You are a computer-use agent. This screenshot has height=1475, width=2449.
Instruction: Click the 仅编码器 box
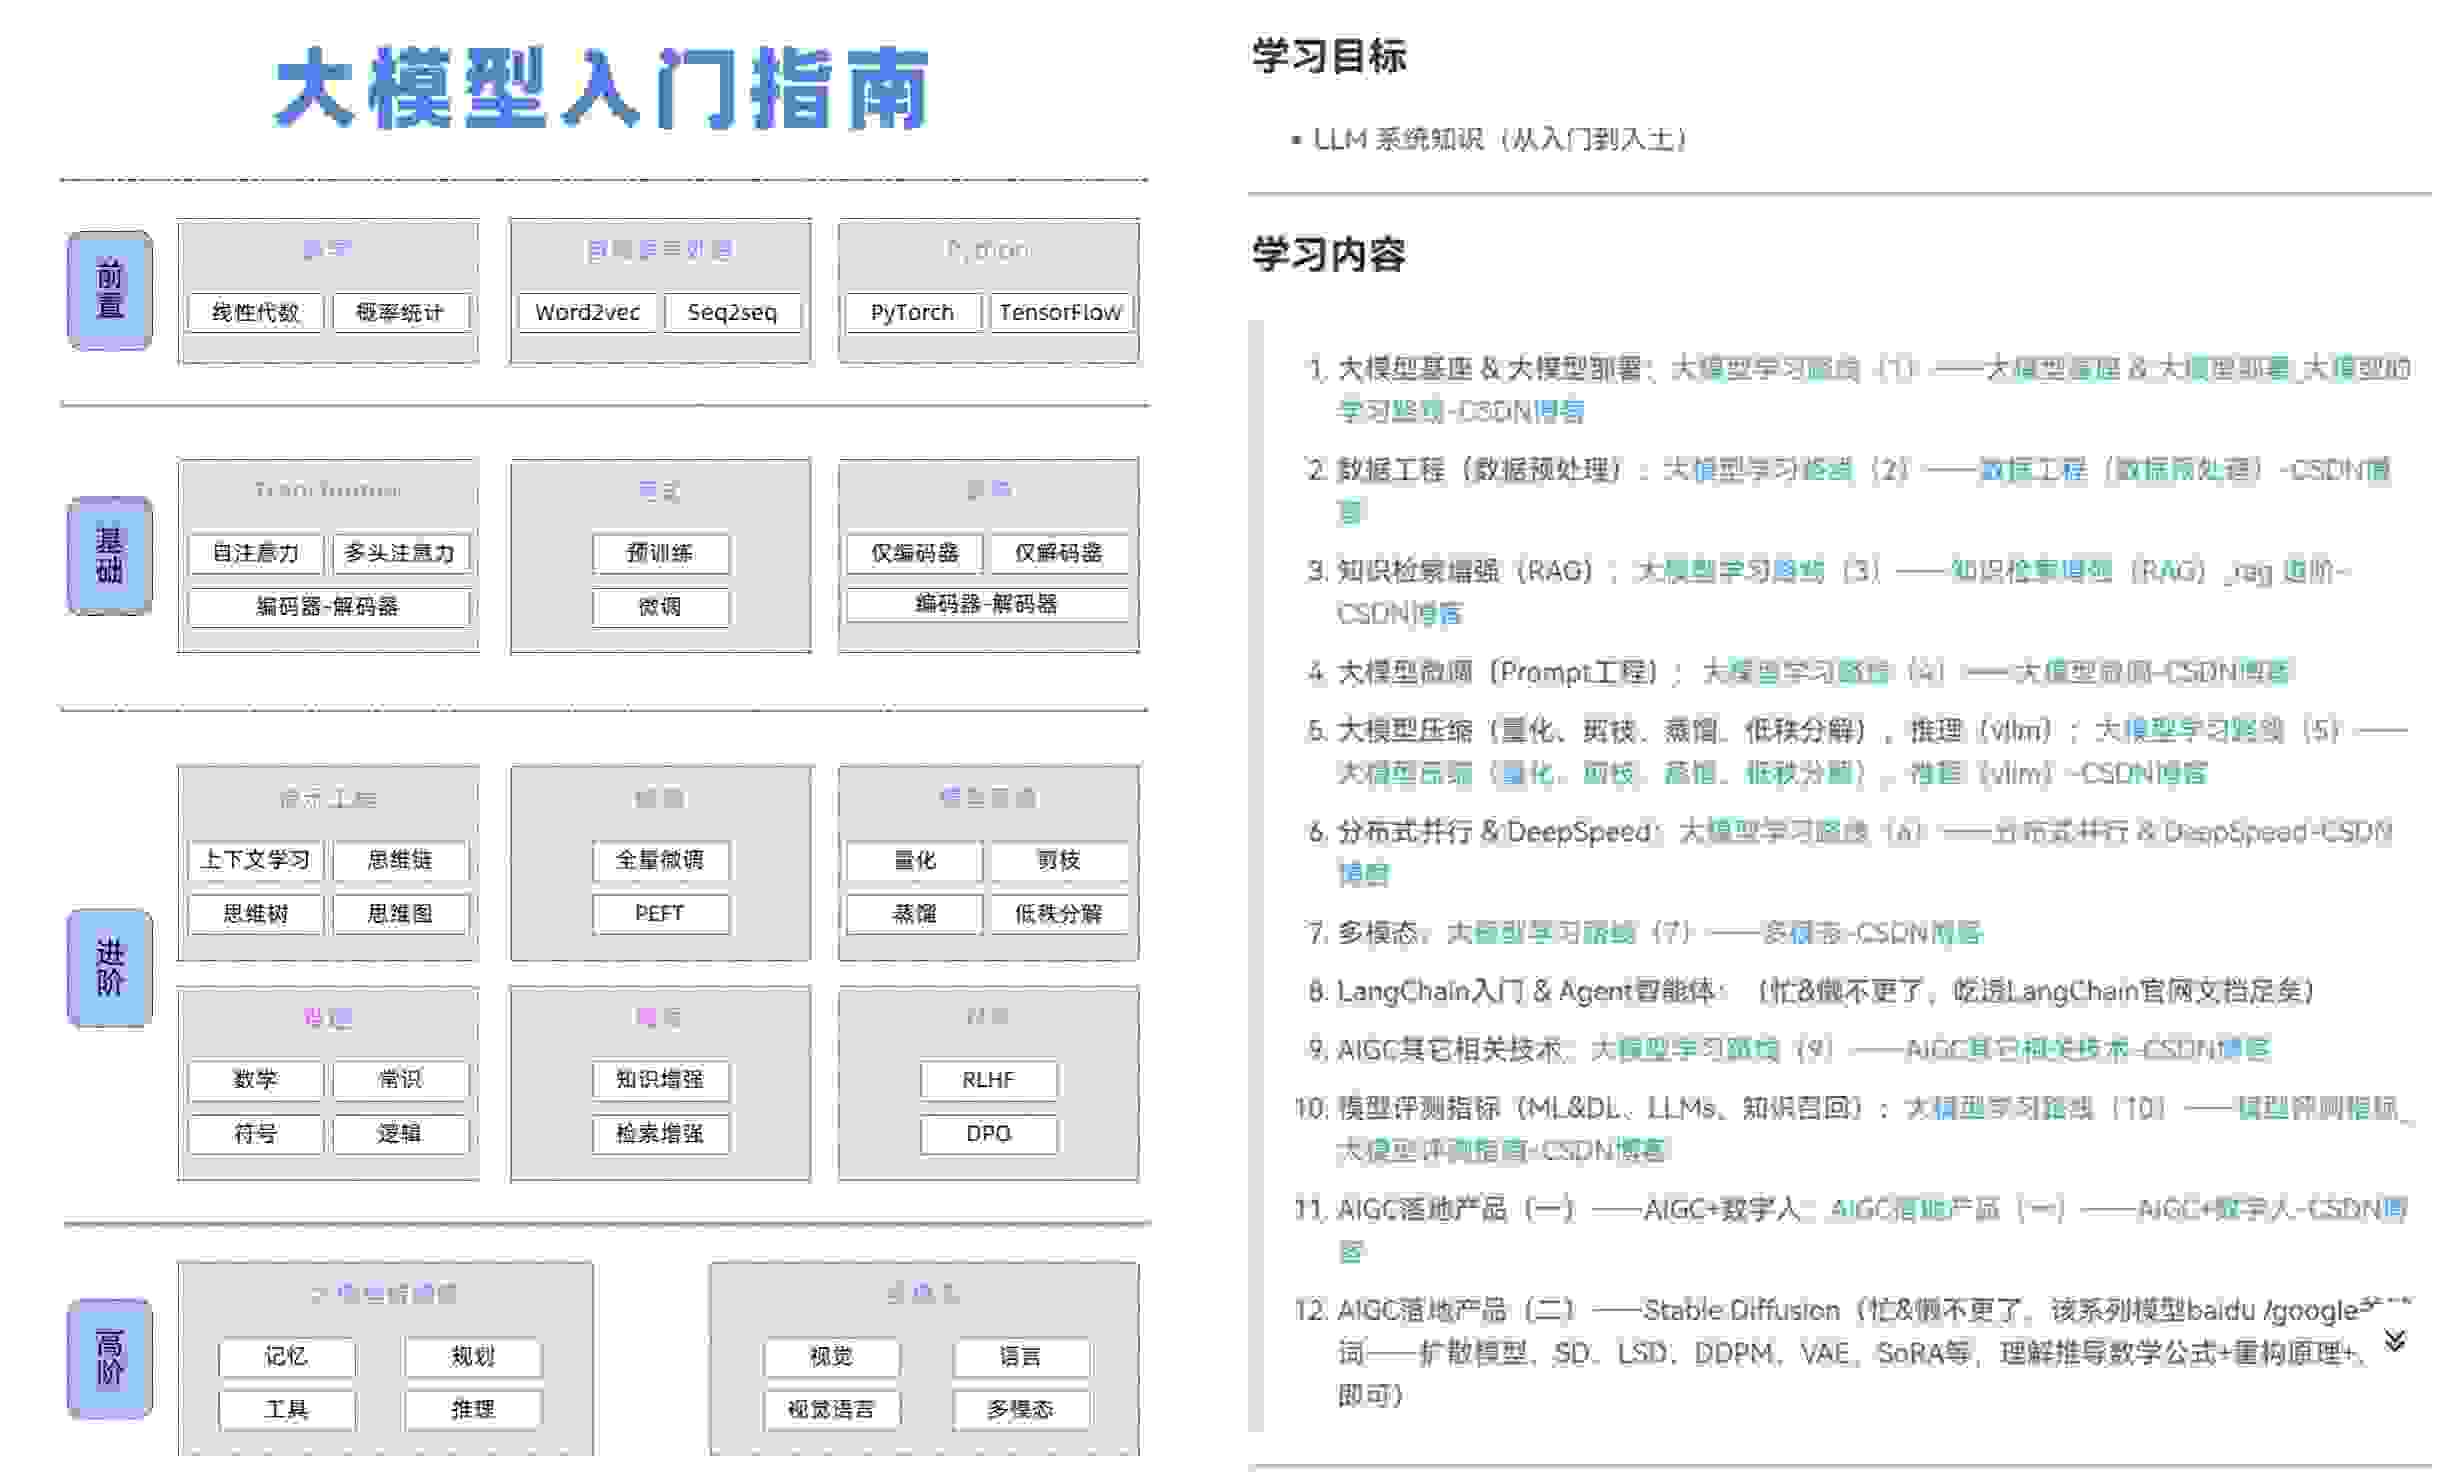(x=915, y=553)
